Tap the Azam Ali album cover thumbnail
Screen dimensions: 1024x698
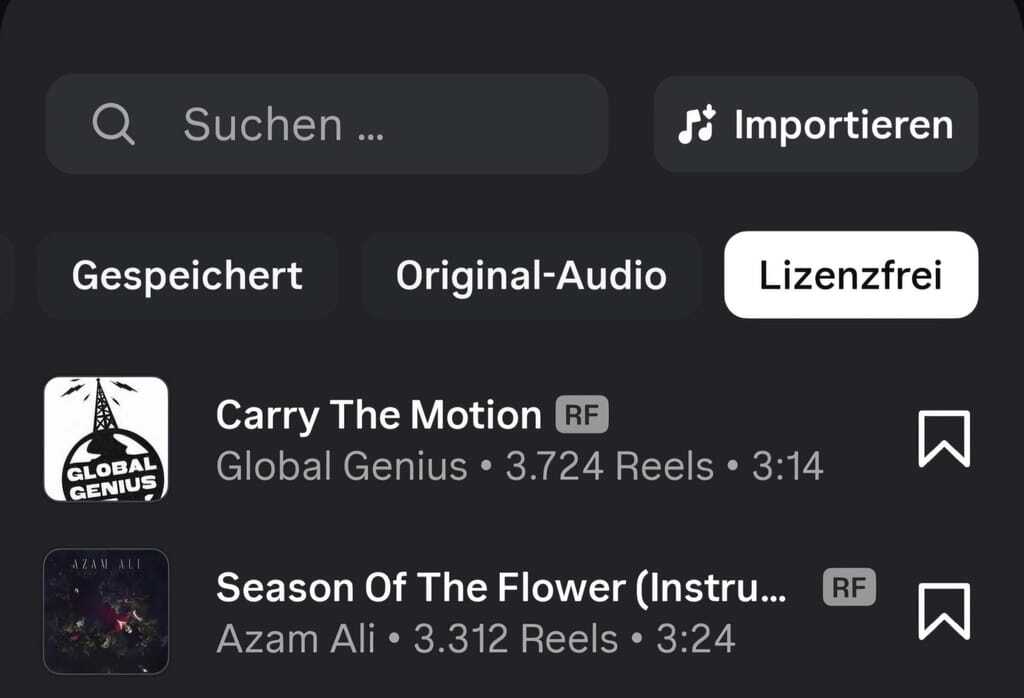pos(106,611)
